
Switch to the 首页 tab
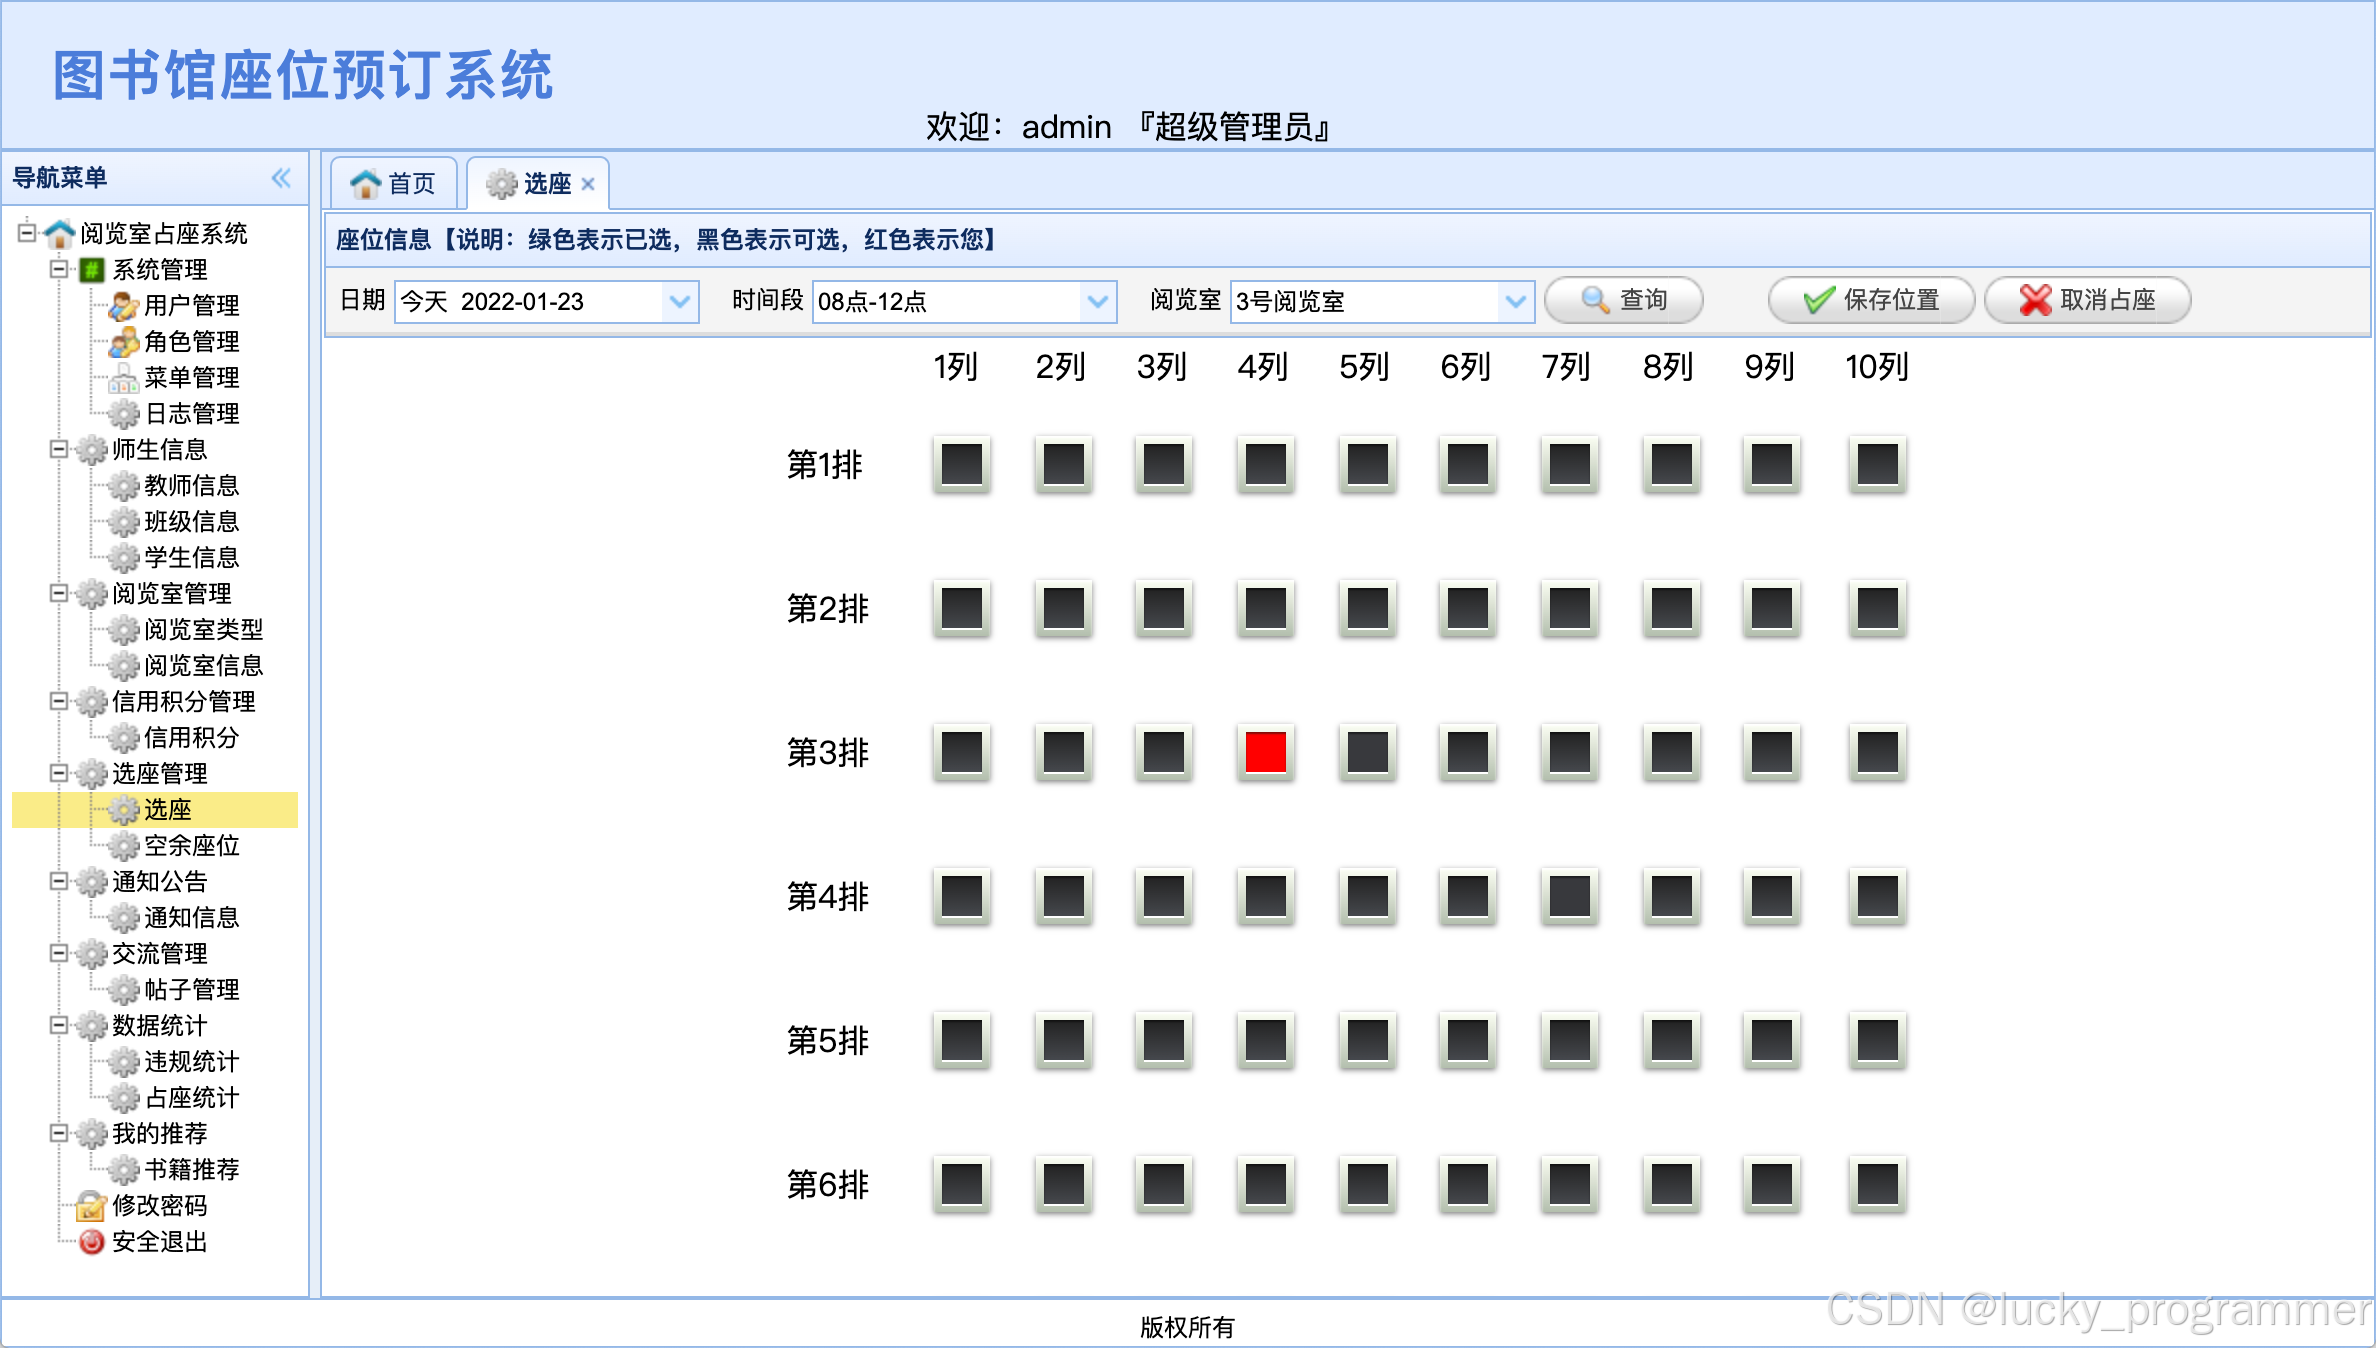tap(394, 184)
